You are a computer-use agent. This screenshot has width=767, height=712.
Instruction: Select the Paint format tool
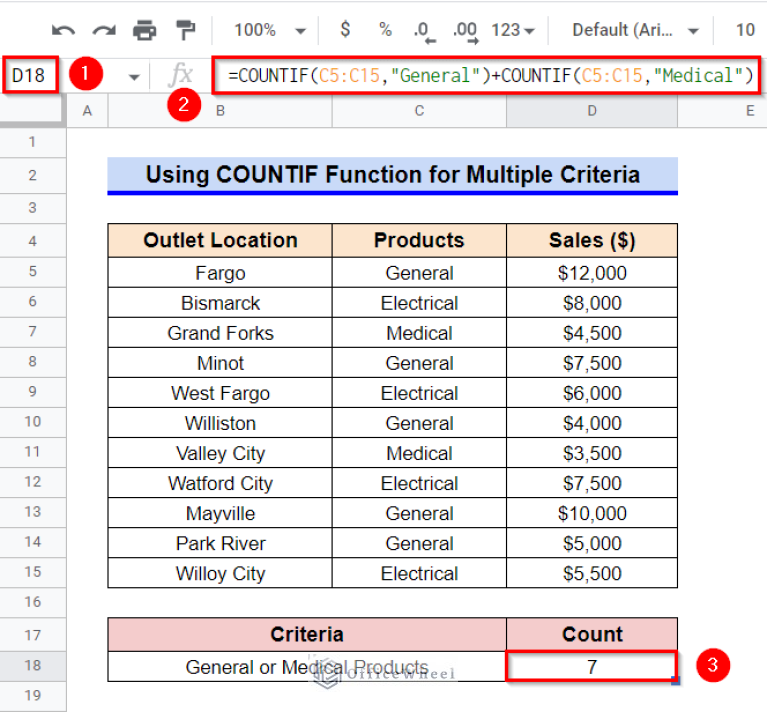pyautogui.click(x=185, y=30)
